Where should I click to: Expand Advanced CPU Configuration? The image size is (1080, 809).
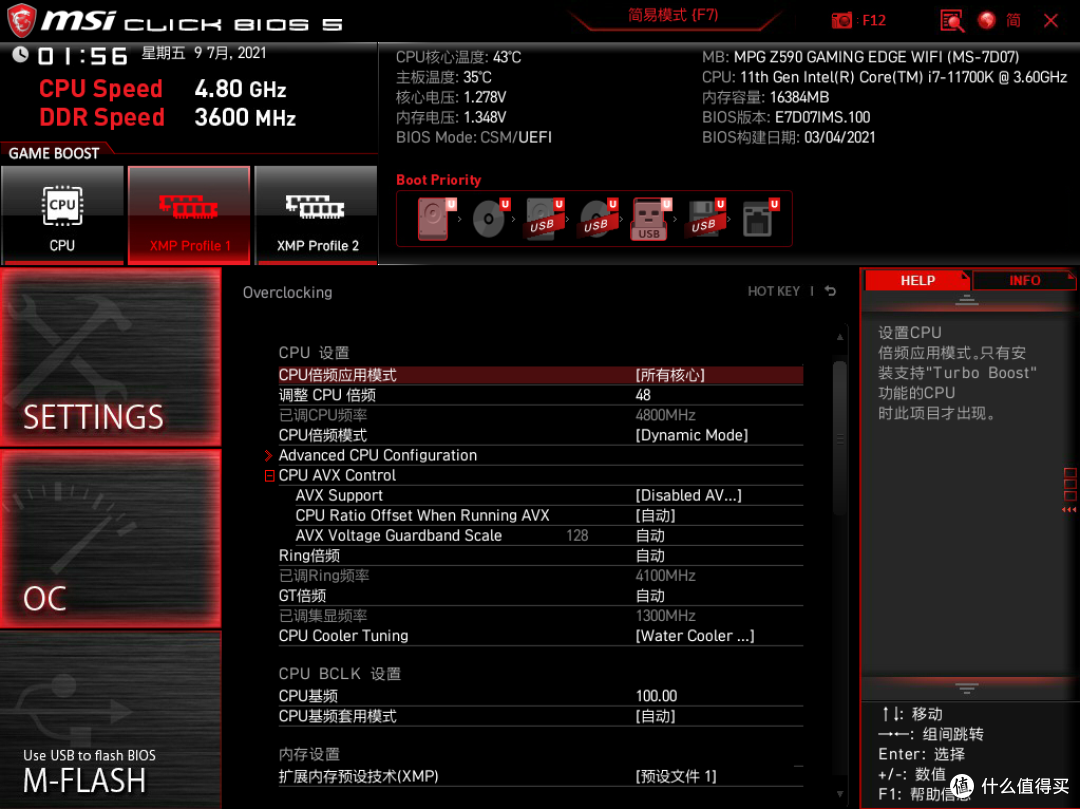(x=377, y=455)
